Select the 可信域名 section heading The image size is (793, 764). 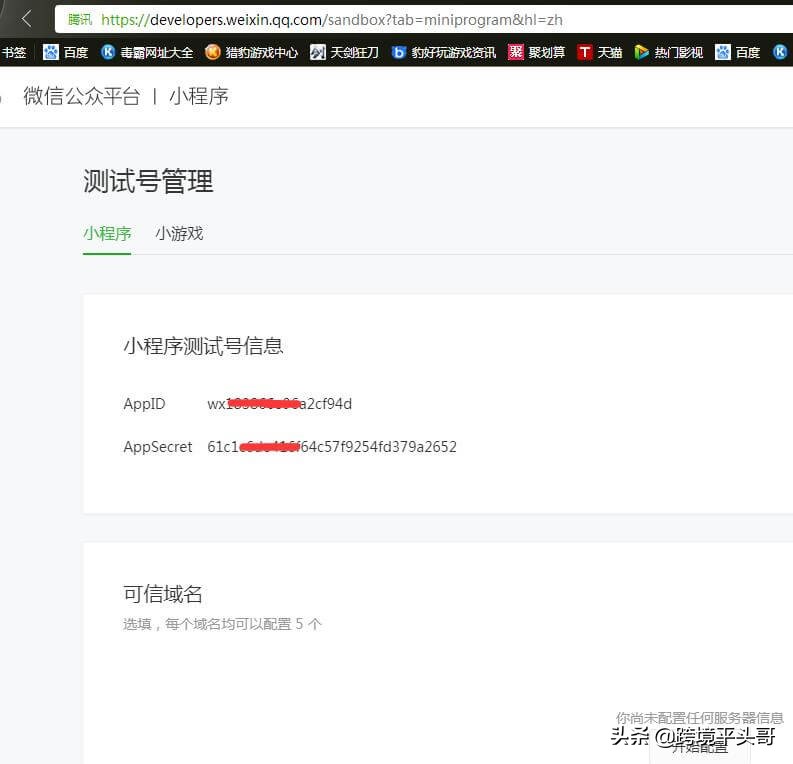tap(163, 594)
